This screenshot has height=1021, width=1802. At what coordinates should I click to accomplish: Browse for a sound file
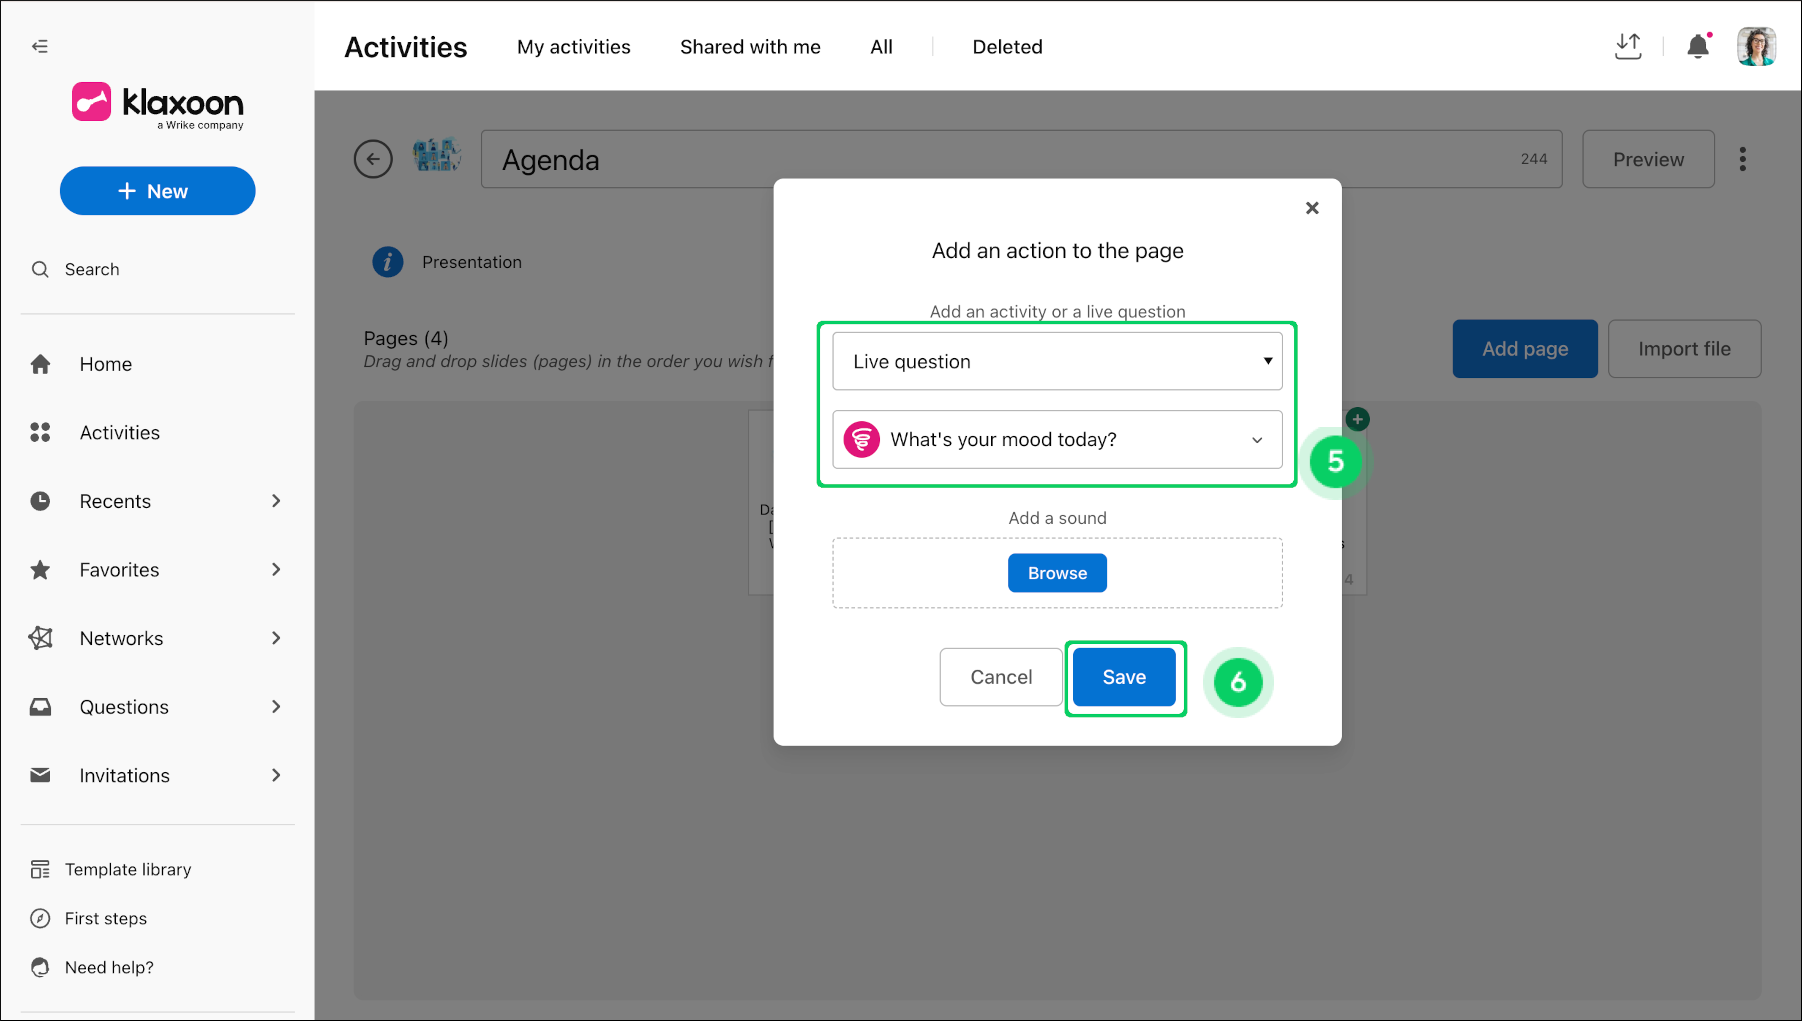point(1057,573)
